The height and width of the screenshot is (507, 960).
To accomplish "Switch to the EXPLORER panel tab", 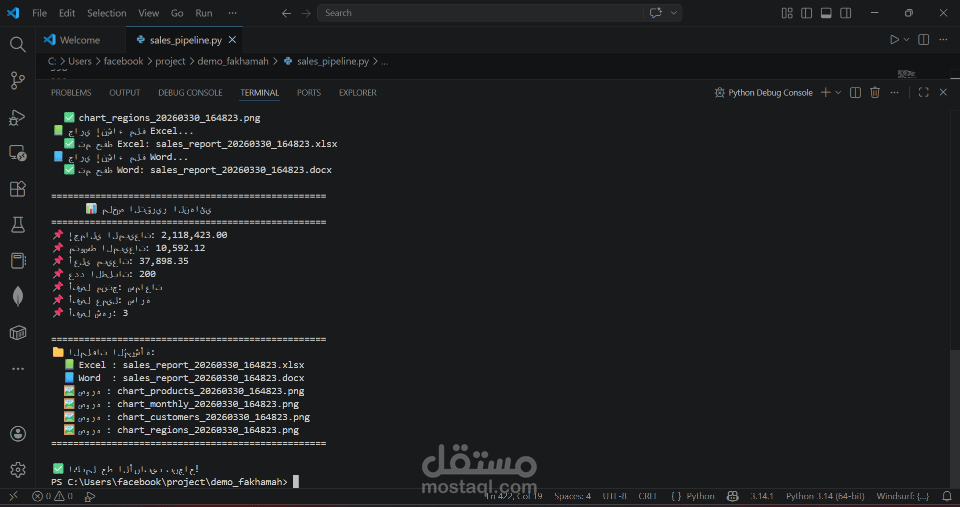I will pos(358,92).
